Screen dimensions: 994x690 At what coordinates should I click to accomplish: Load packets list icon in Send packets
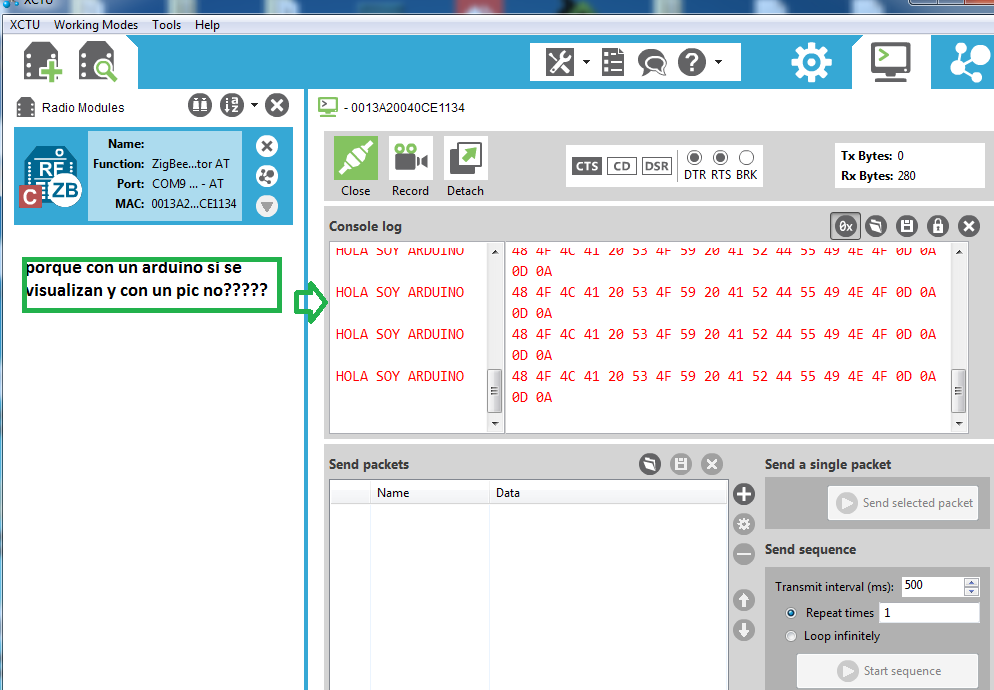point(650,464)
